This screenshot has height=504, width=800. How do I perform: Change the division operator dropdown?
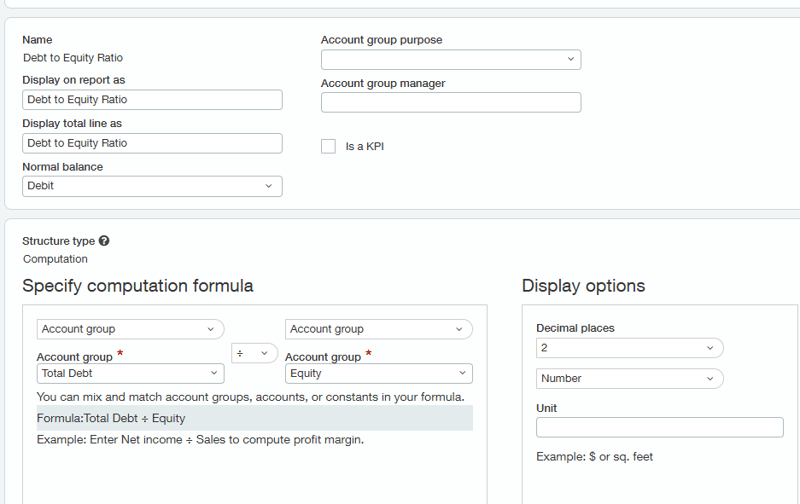coord(254,353)
